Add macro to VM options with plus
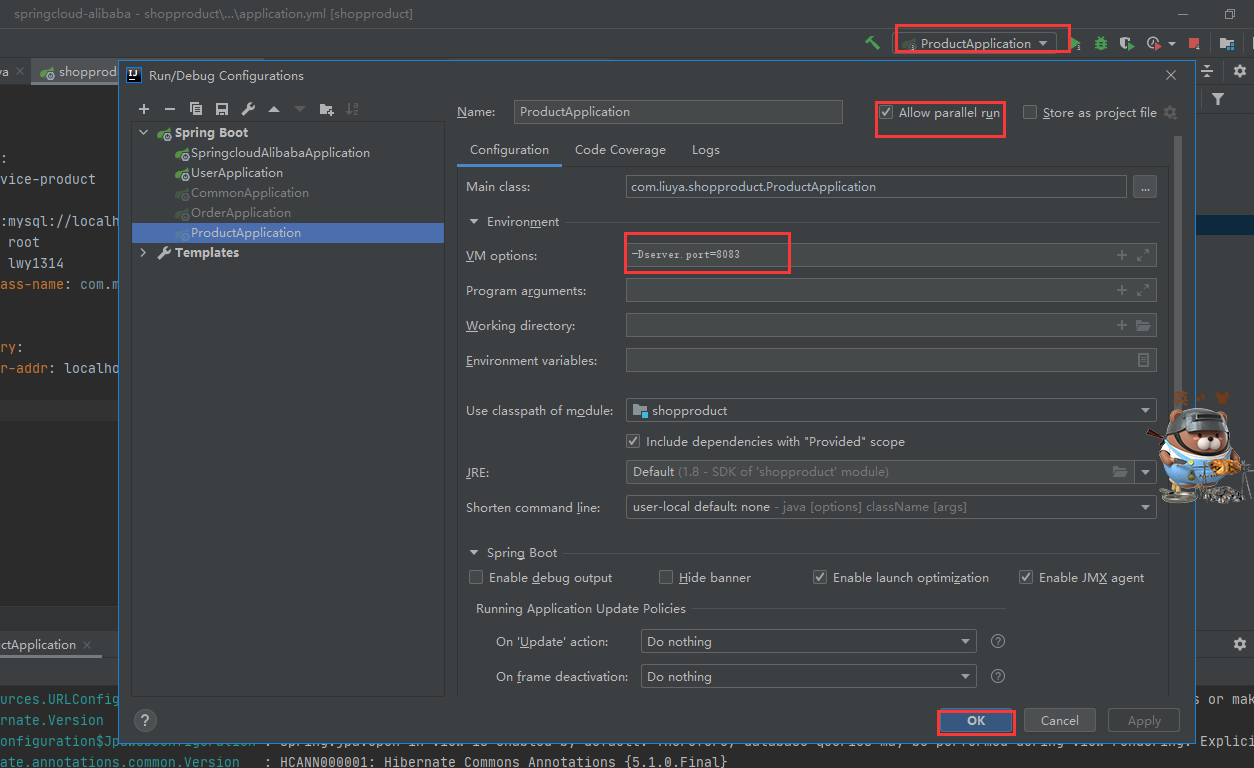The height and width of the screenshot is (768, 1254). click(x=1122, y=256)
